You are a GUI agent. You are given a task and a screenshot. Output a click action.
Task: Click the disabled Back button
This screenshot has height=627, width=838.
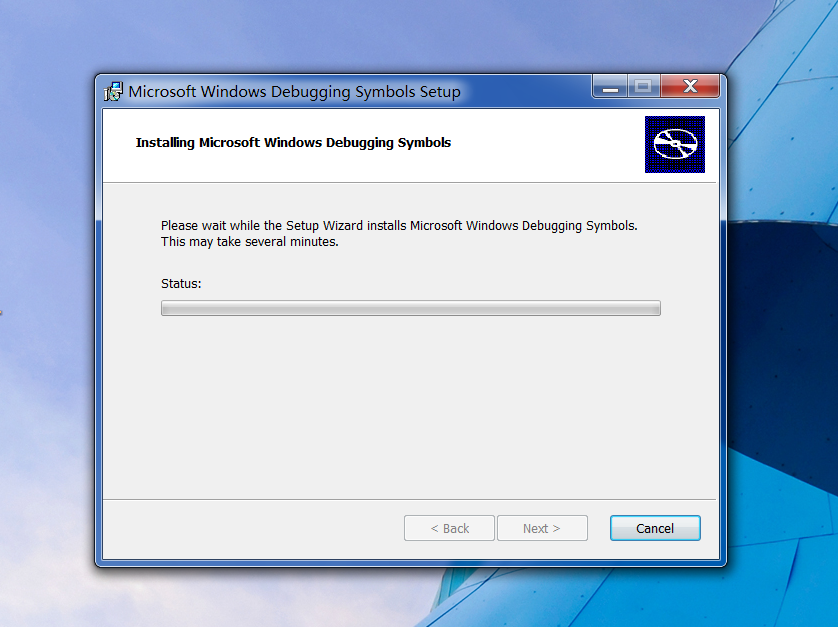[449, 528]
